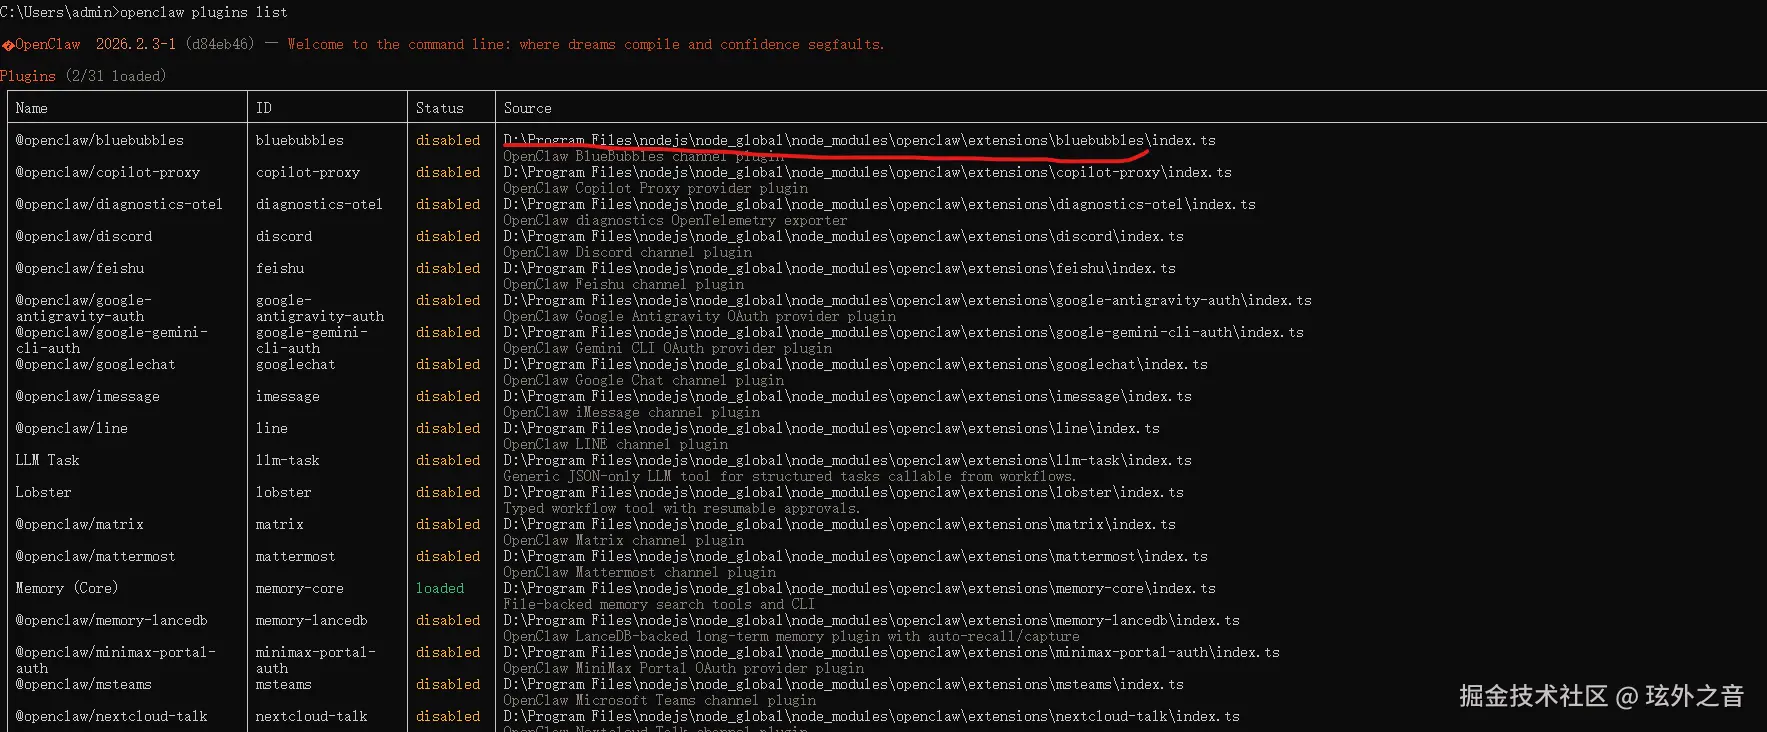Click 'OpenClaw Gemini CLI OAuth provider plugin' description

tap(668, 348)
